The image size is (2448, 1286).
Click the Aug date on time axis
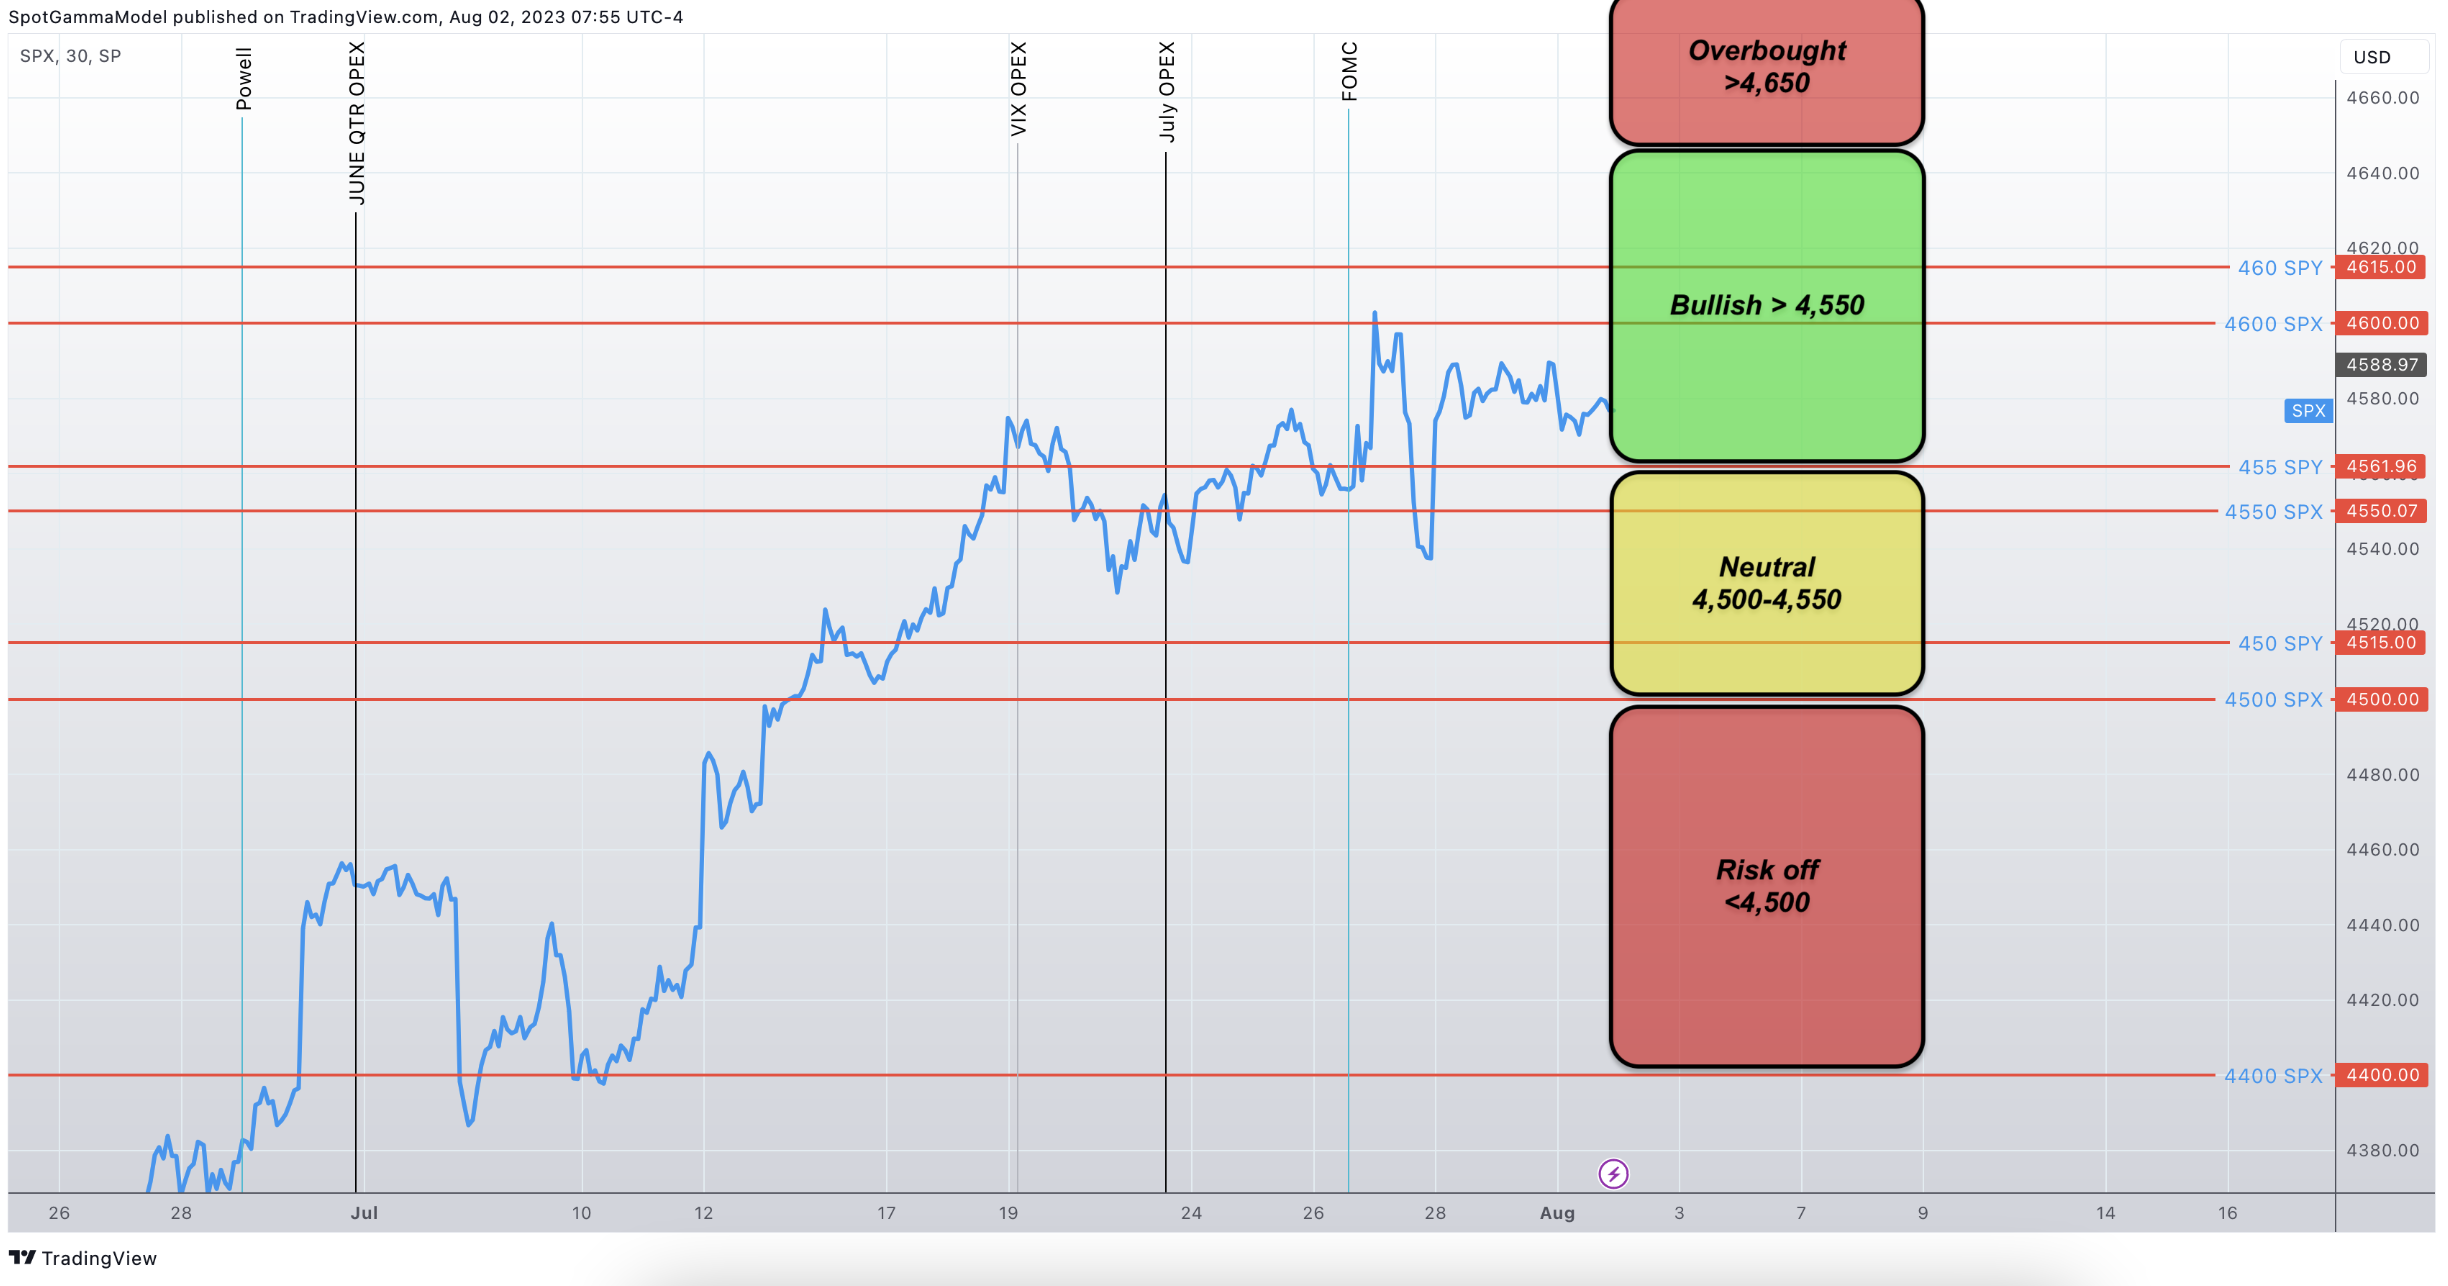(1556, 1213)
